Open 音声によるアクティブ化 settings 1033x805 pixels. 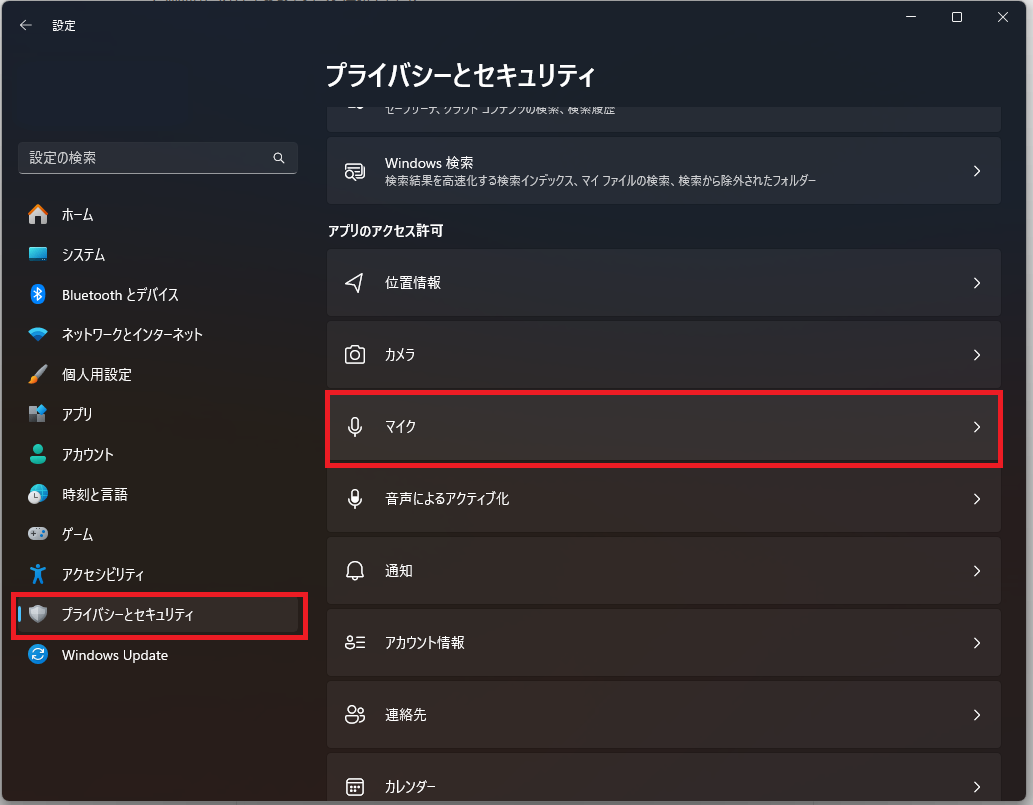[663, 499]
